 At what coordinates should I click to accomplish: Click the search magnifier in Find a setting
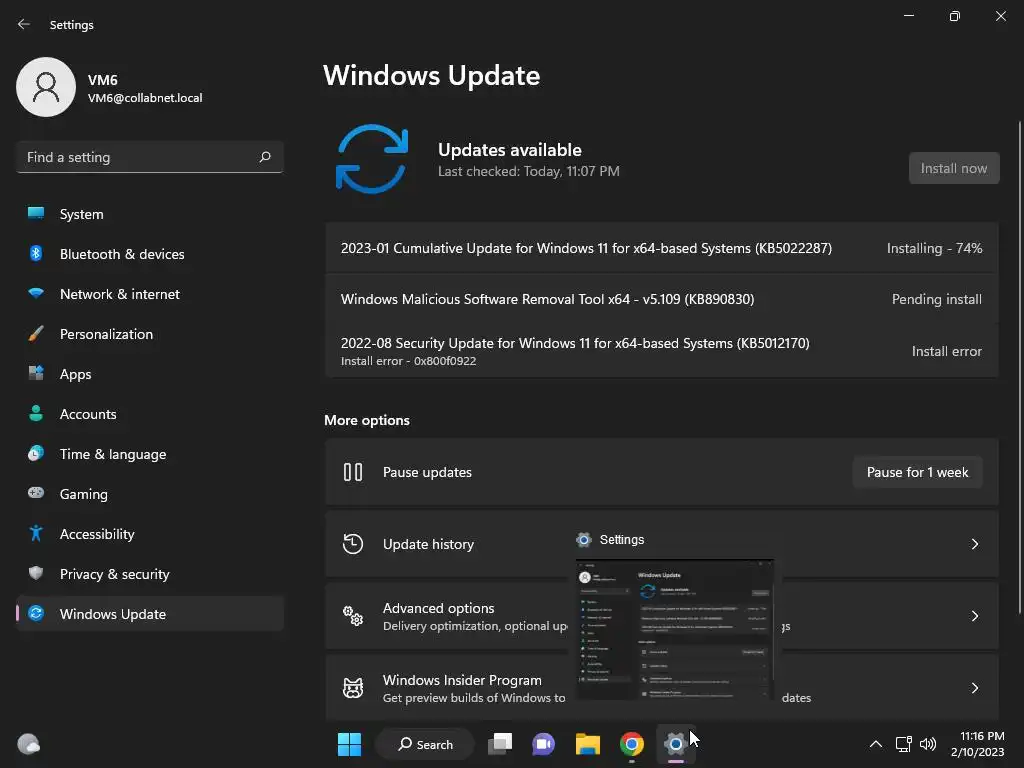pyautogui.click(x=264, y=157)
